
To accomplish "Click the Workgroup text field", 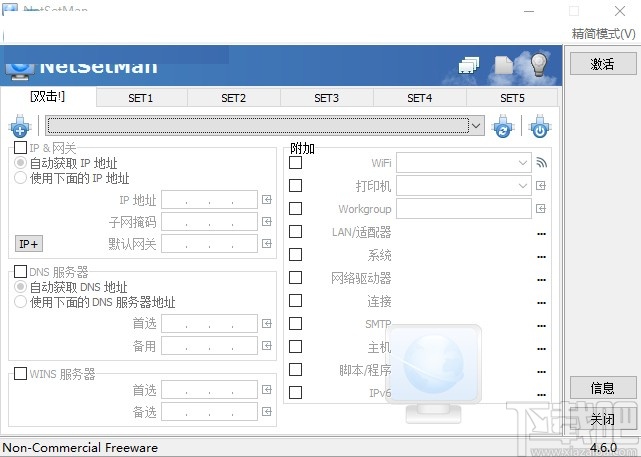I will click(464, 208).
